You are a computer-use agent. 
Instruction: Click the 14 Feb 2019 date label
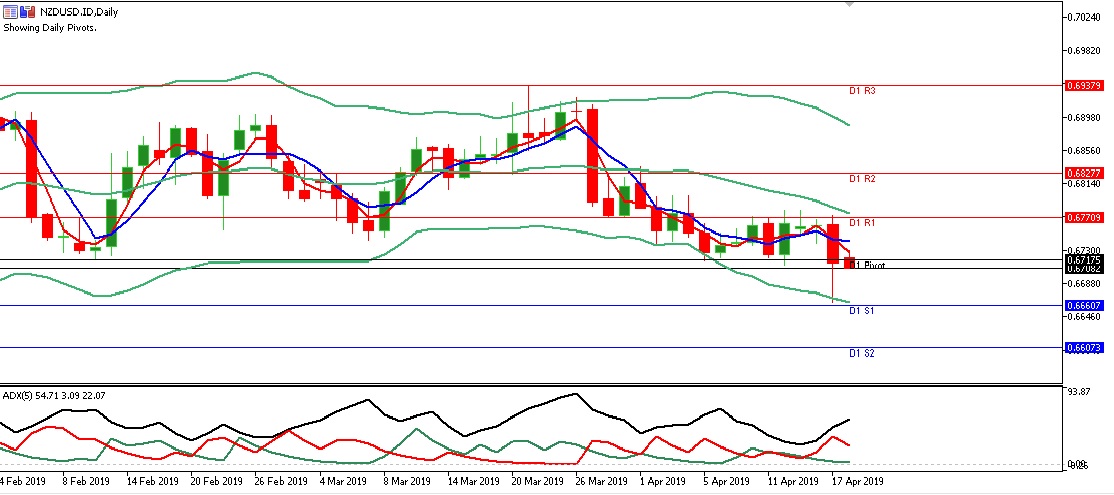coord(151,481)
